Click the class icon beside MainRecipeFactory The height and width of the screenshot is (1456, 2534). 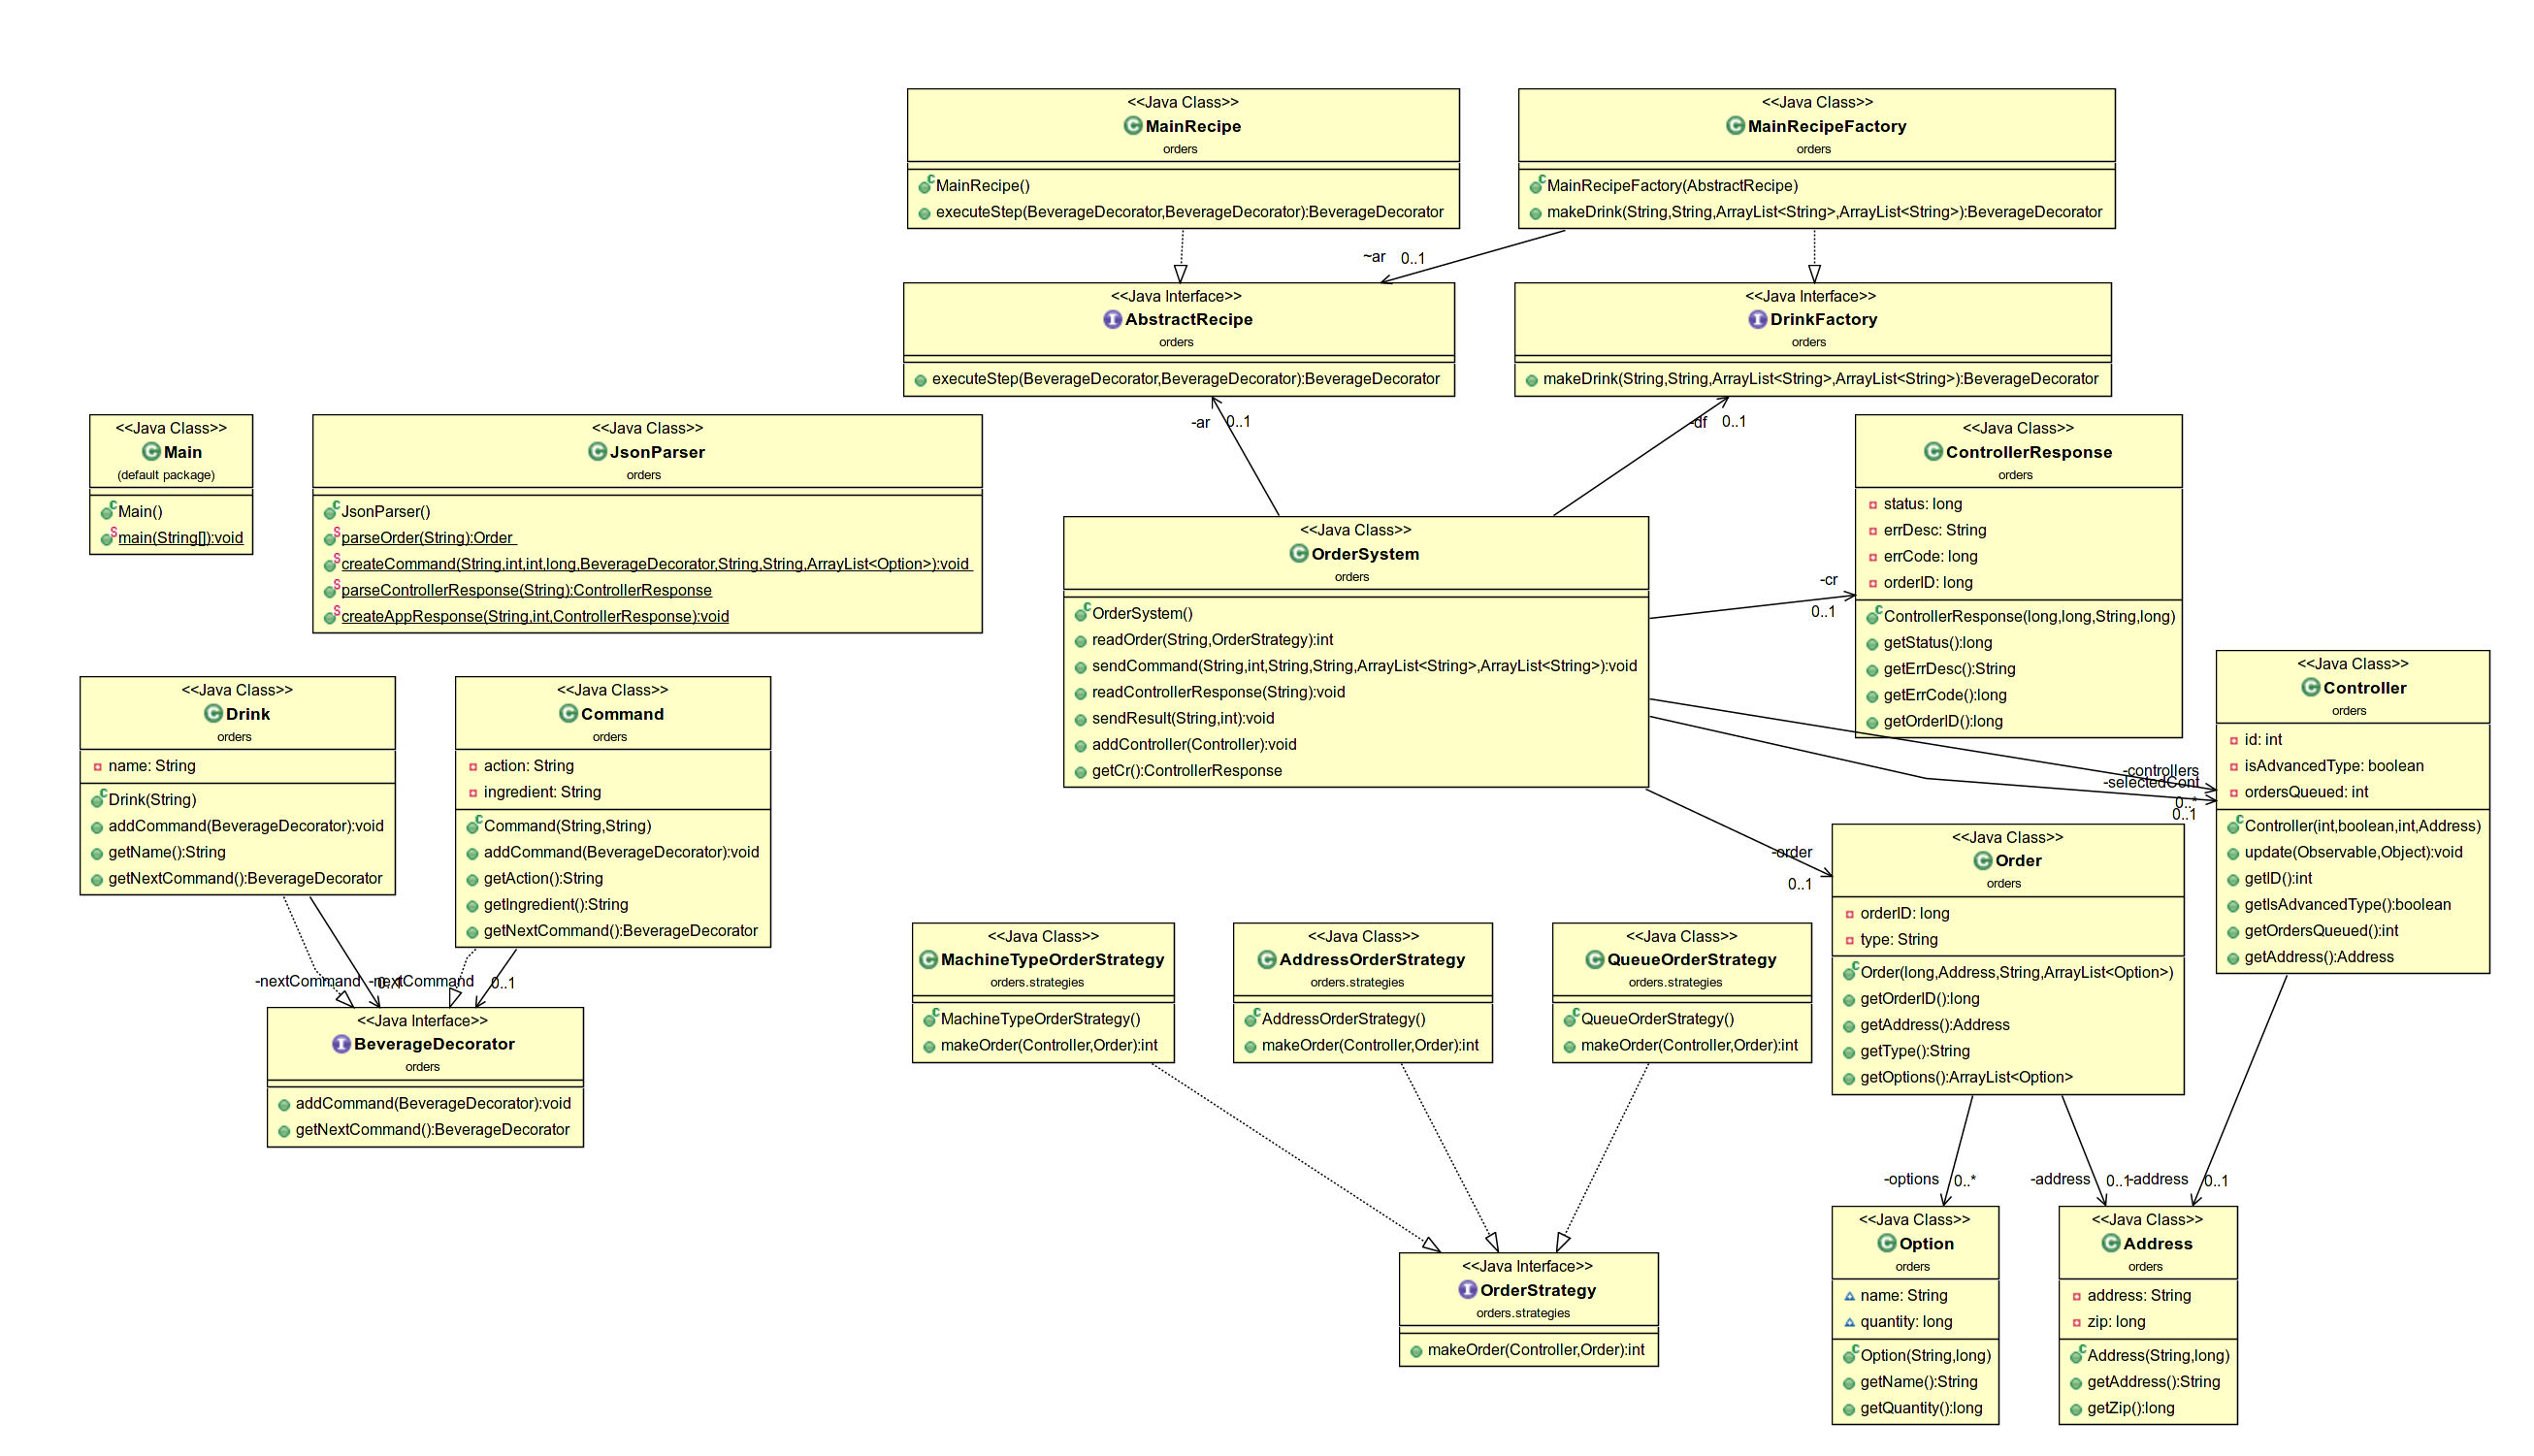click(x=1736, y=125)
